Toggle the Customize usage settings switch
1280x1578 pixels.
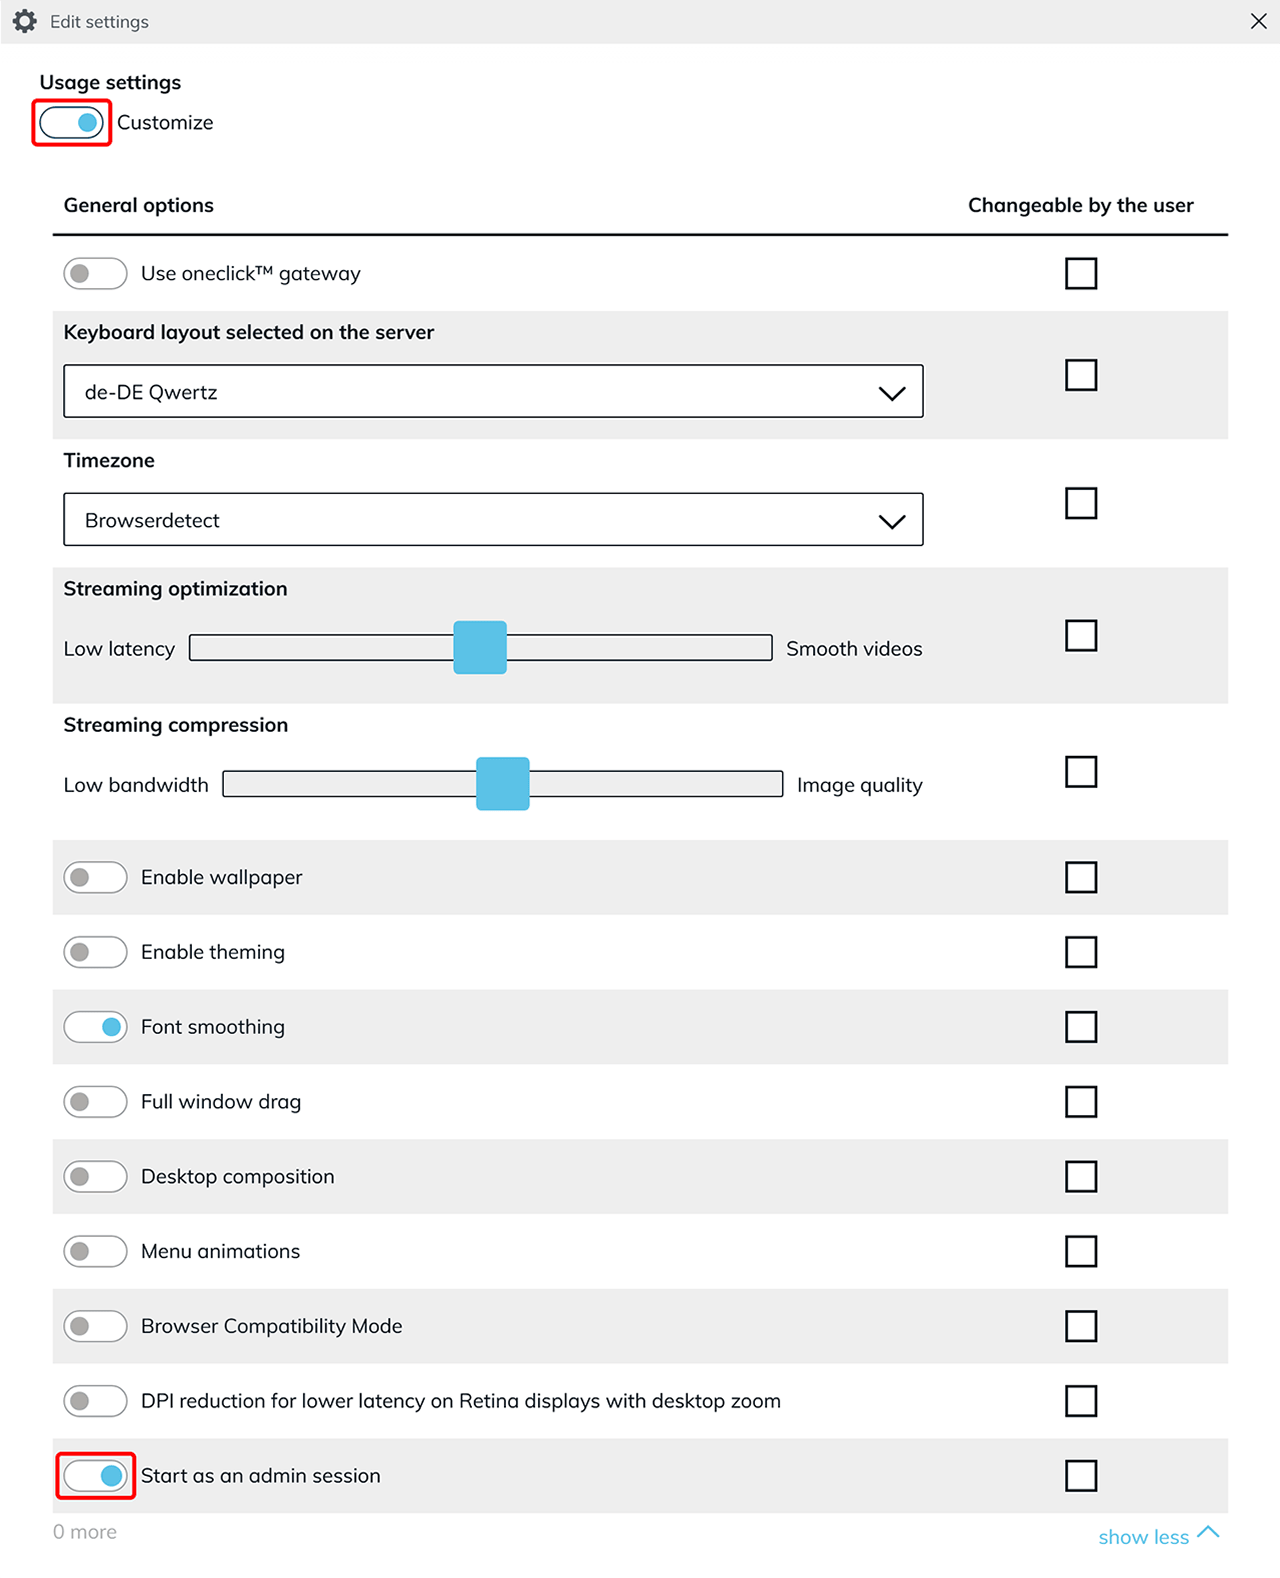click(x=72, y=123)
